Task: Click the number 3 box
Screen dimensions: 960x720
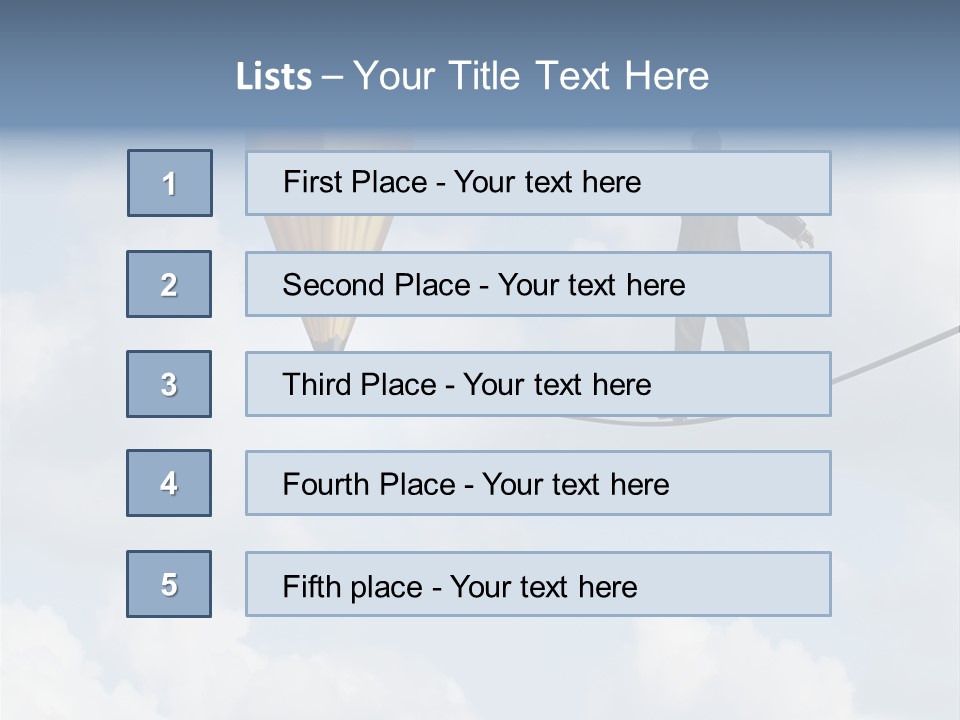Action: click(169, 384)
